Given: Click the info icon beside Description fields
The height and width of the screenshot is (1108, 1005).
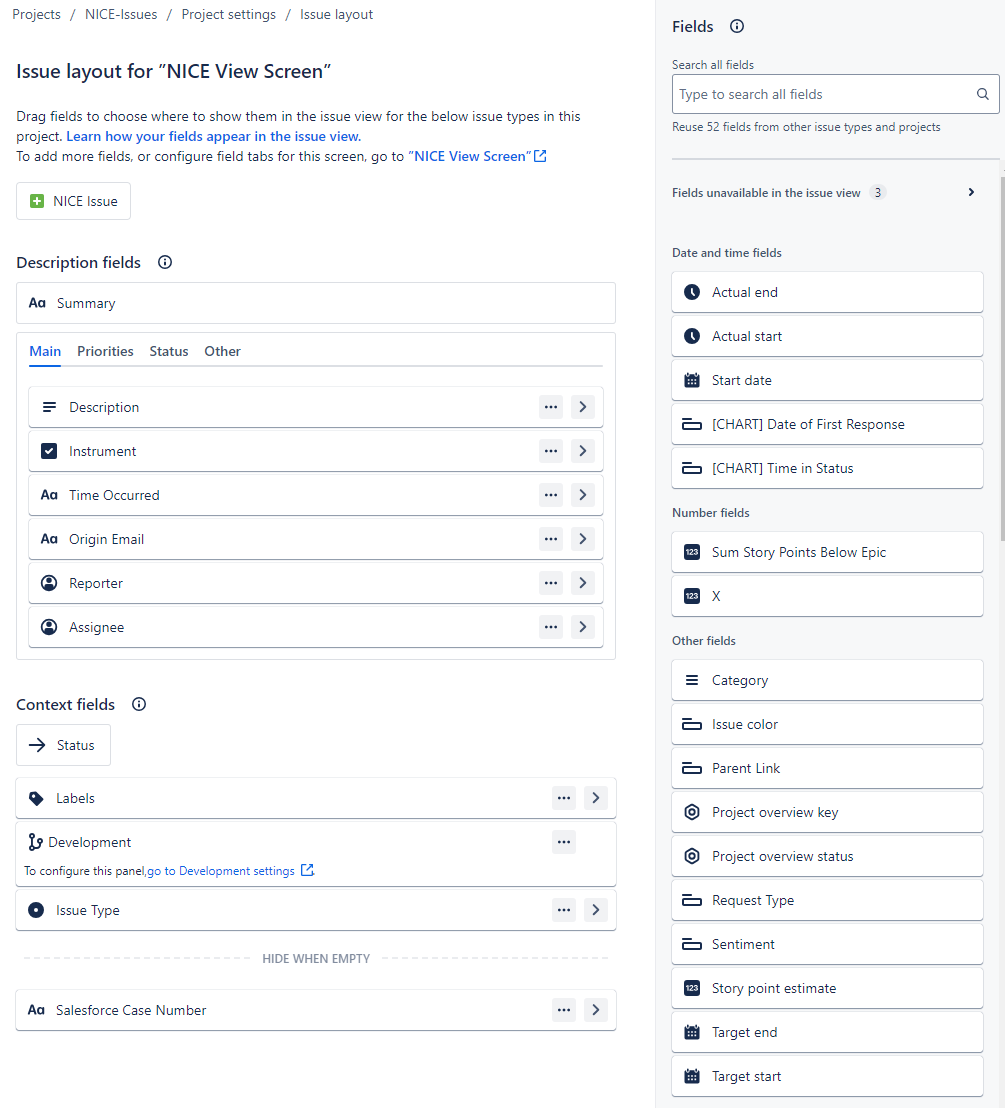Looking at the screenshot, I should 165,262.
